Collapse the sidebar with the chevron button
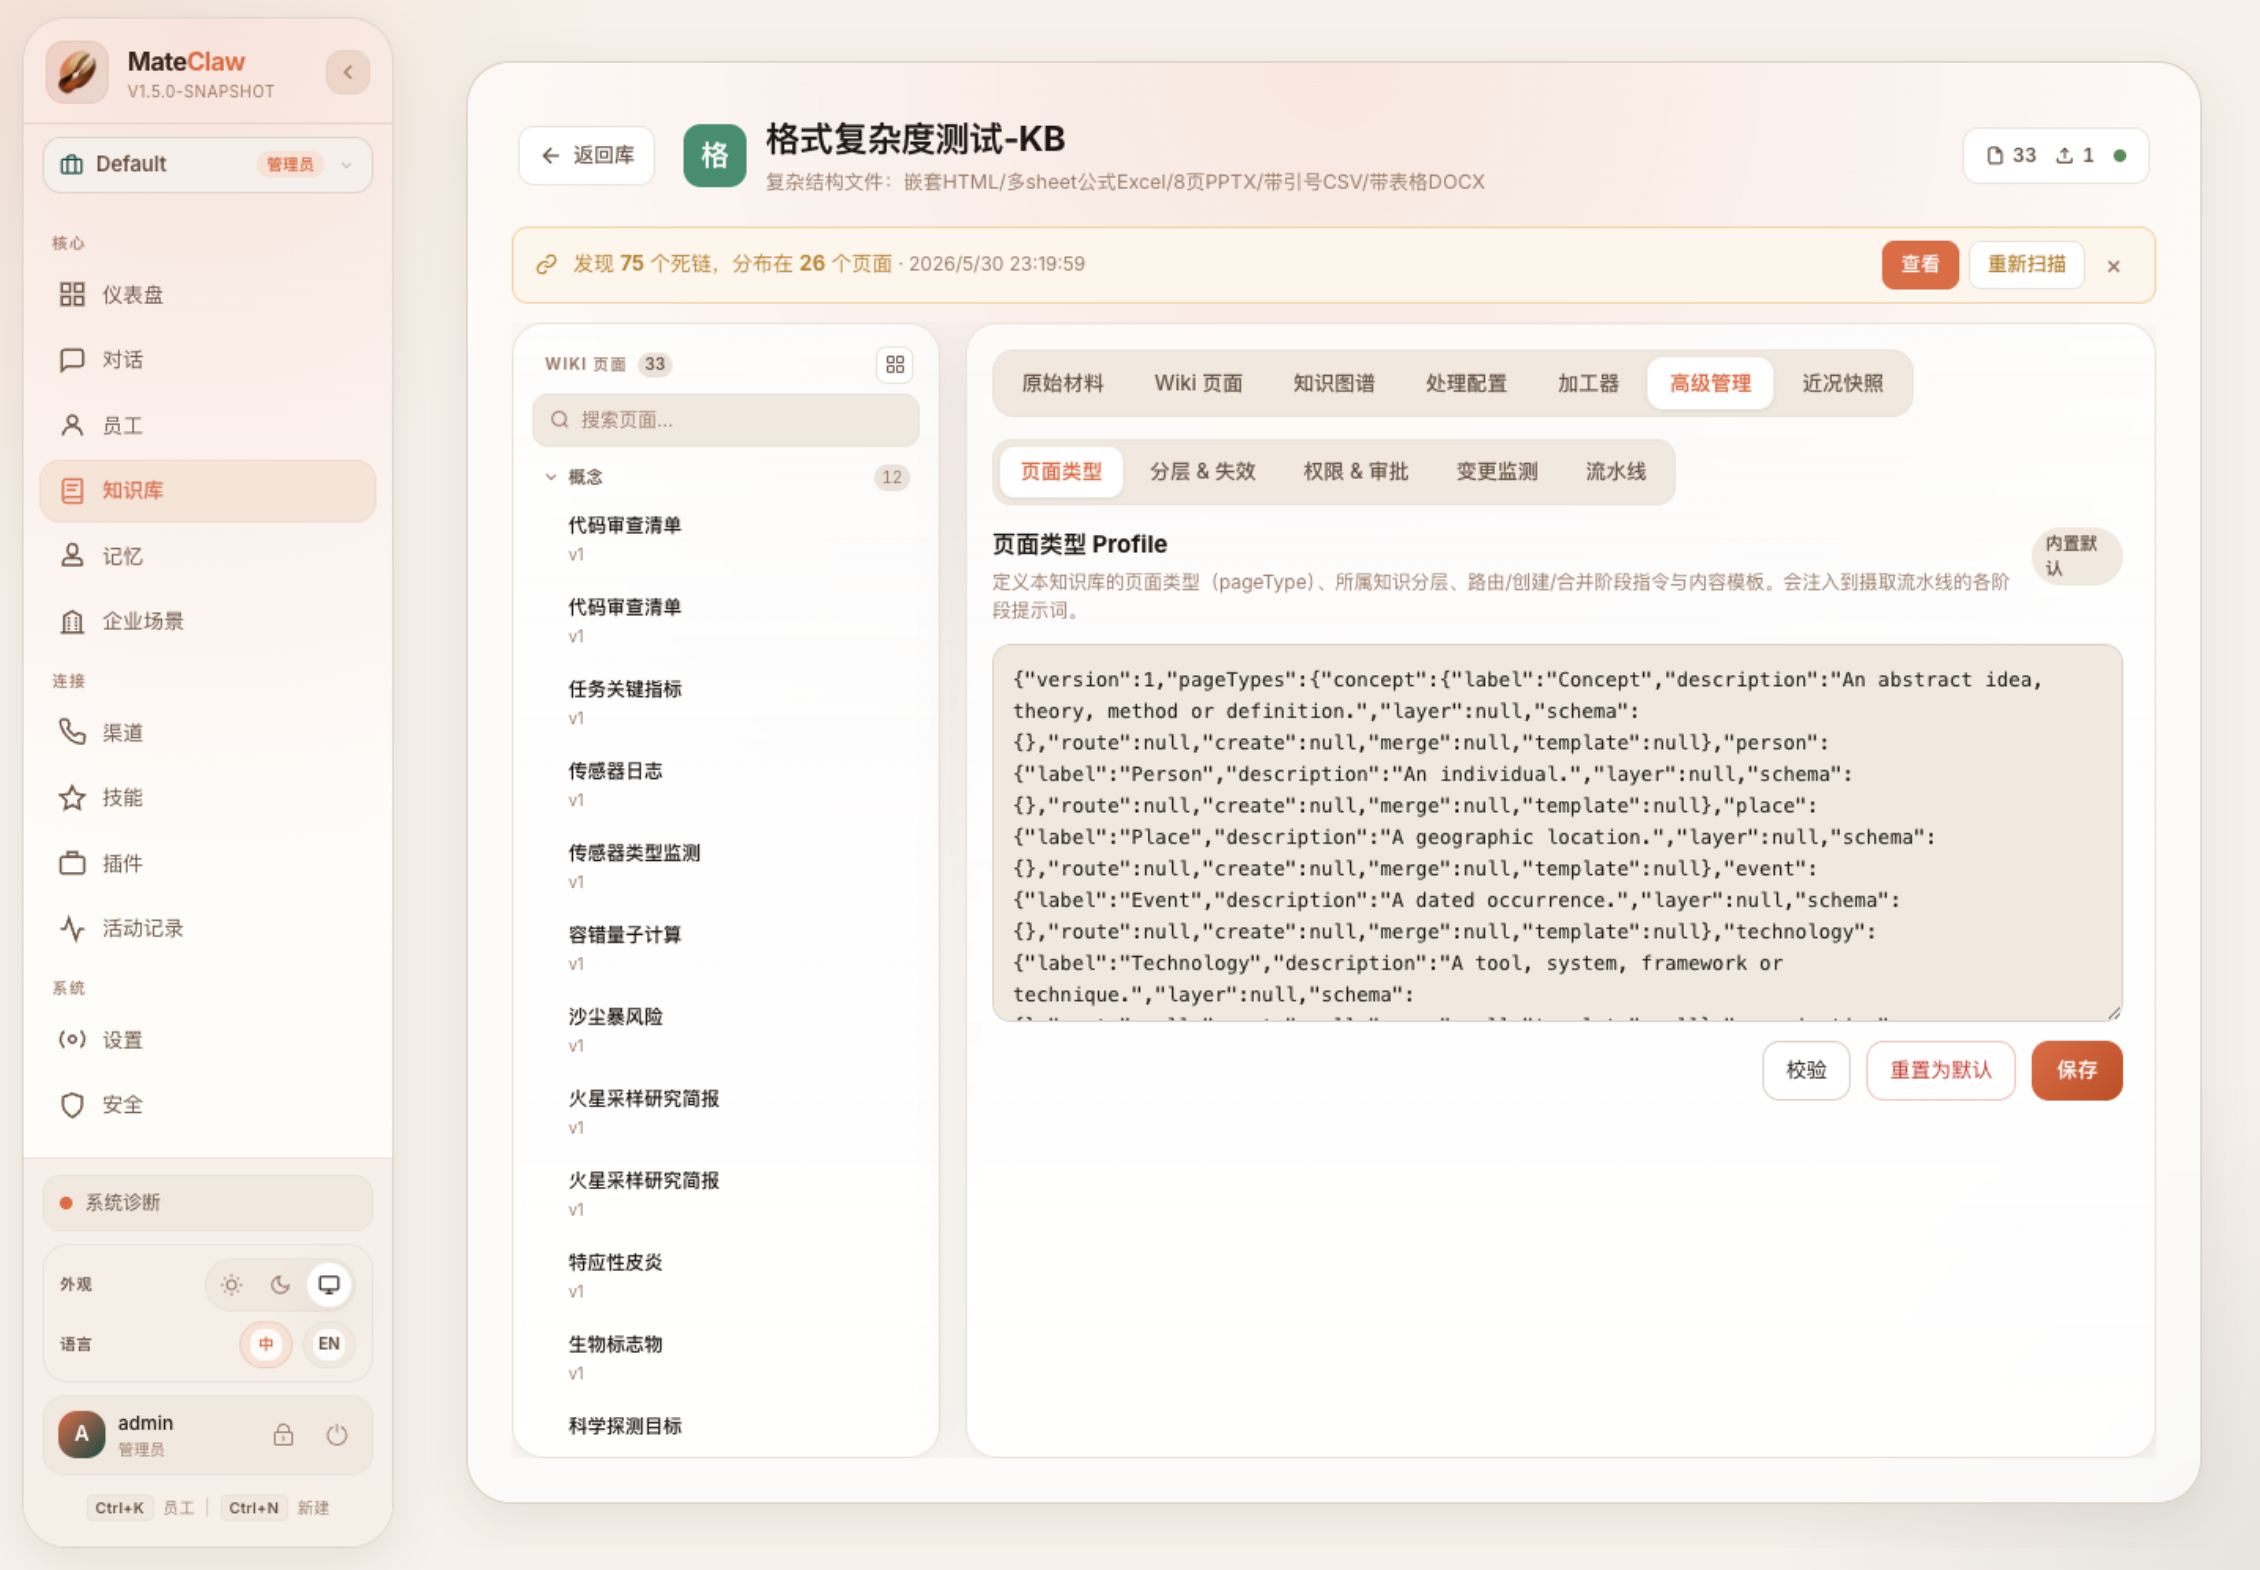 click(x=347, y=72)
